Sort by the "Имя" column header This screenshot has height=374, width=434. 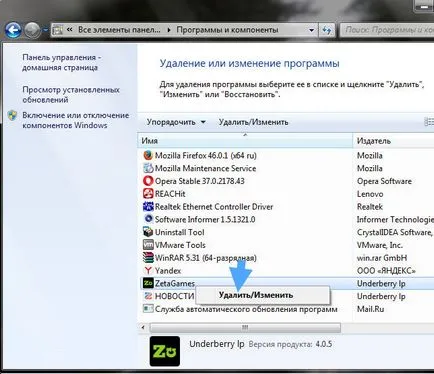click(x=245, y=141)
